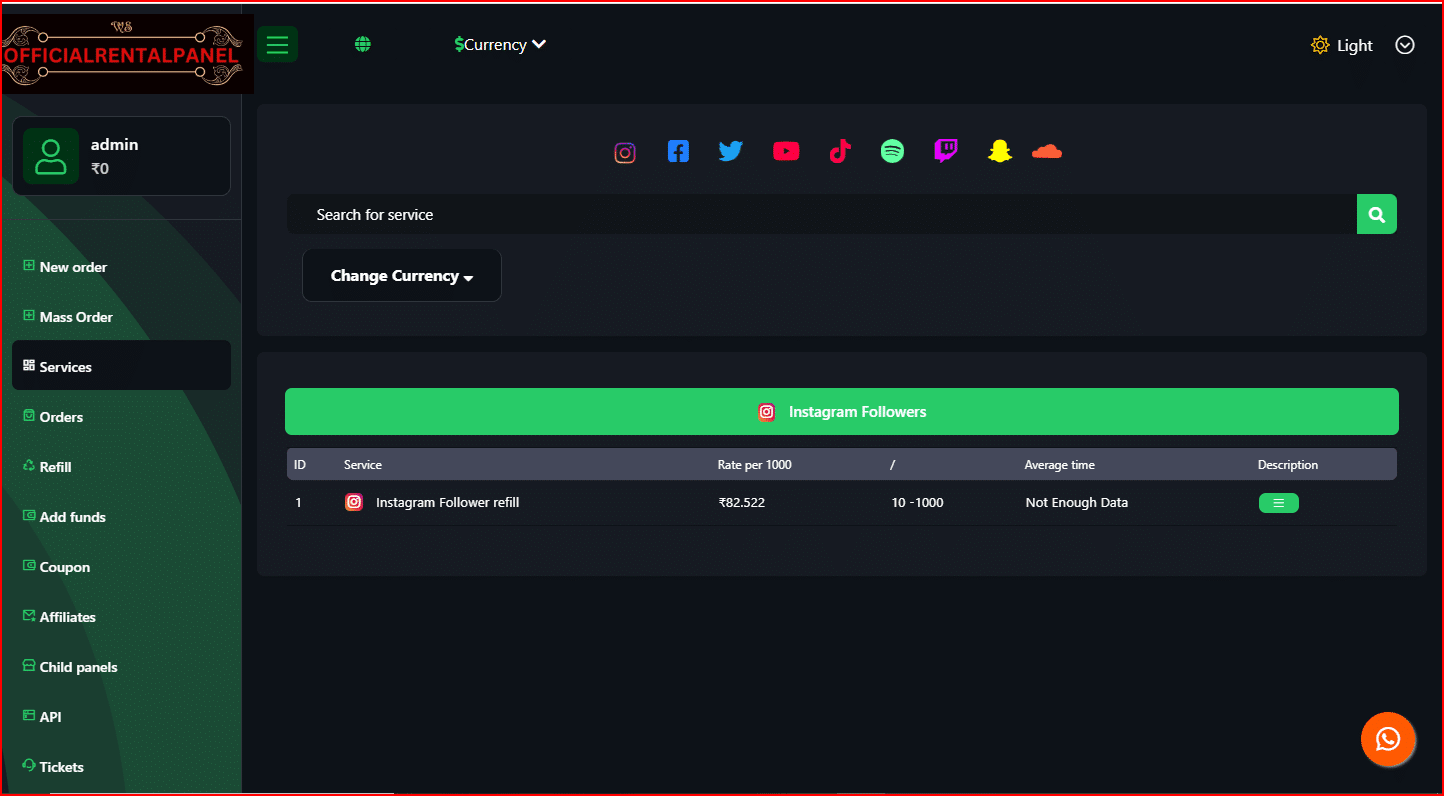1444x796 pixels.
Task: Open Add funds sidebar item
Action: click(72, 517)
